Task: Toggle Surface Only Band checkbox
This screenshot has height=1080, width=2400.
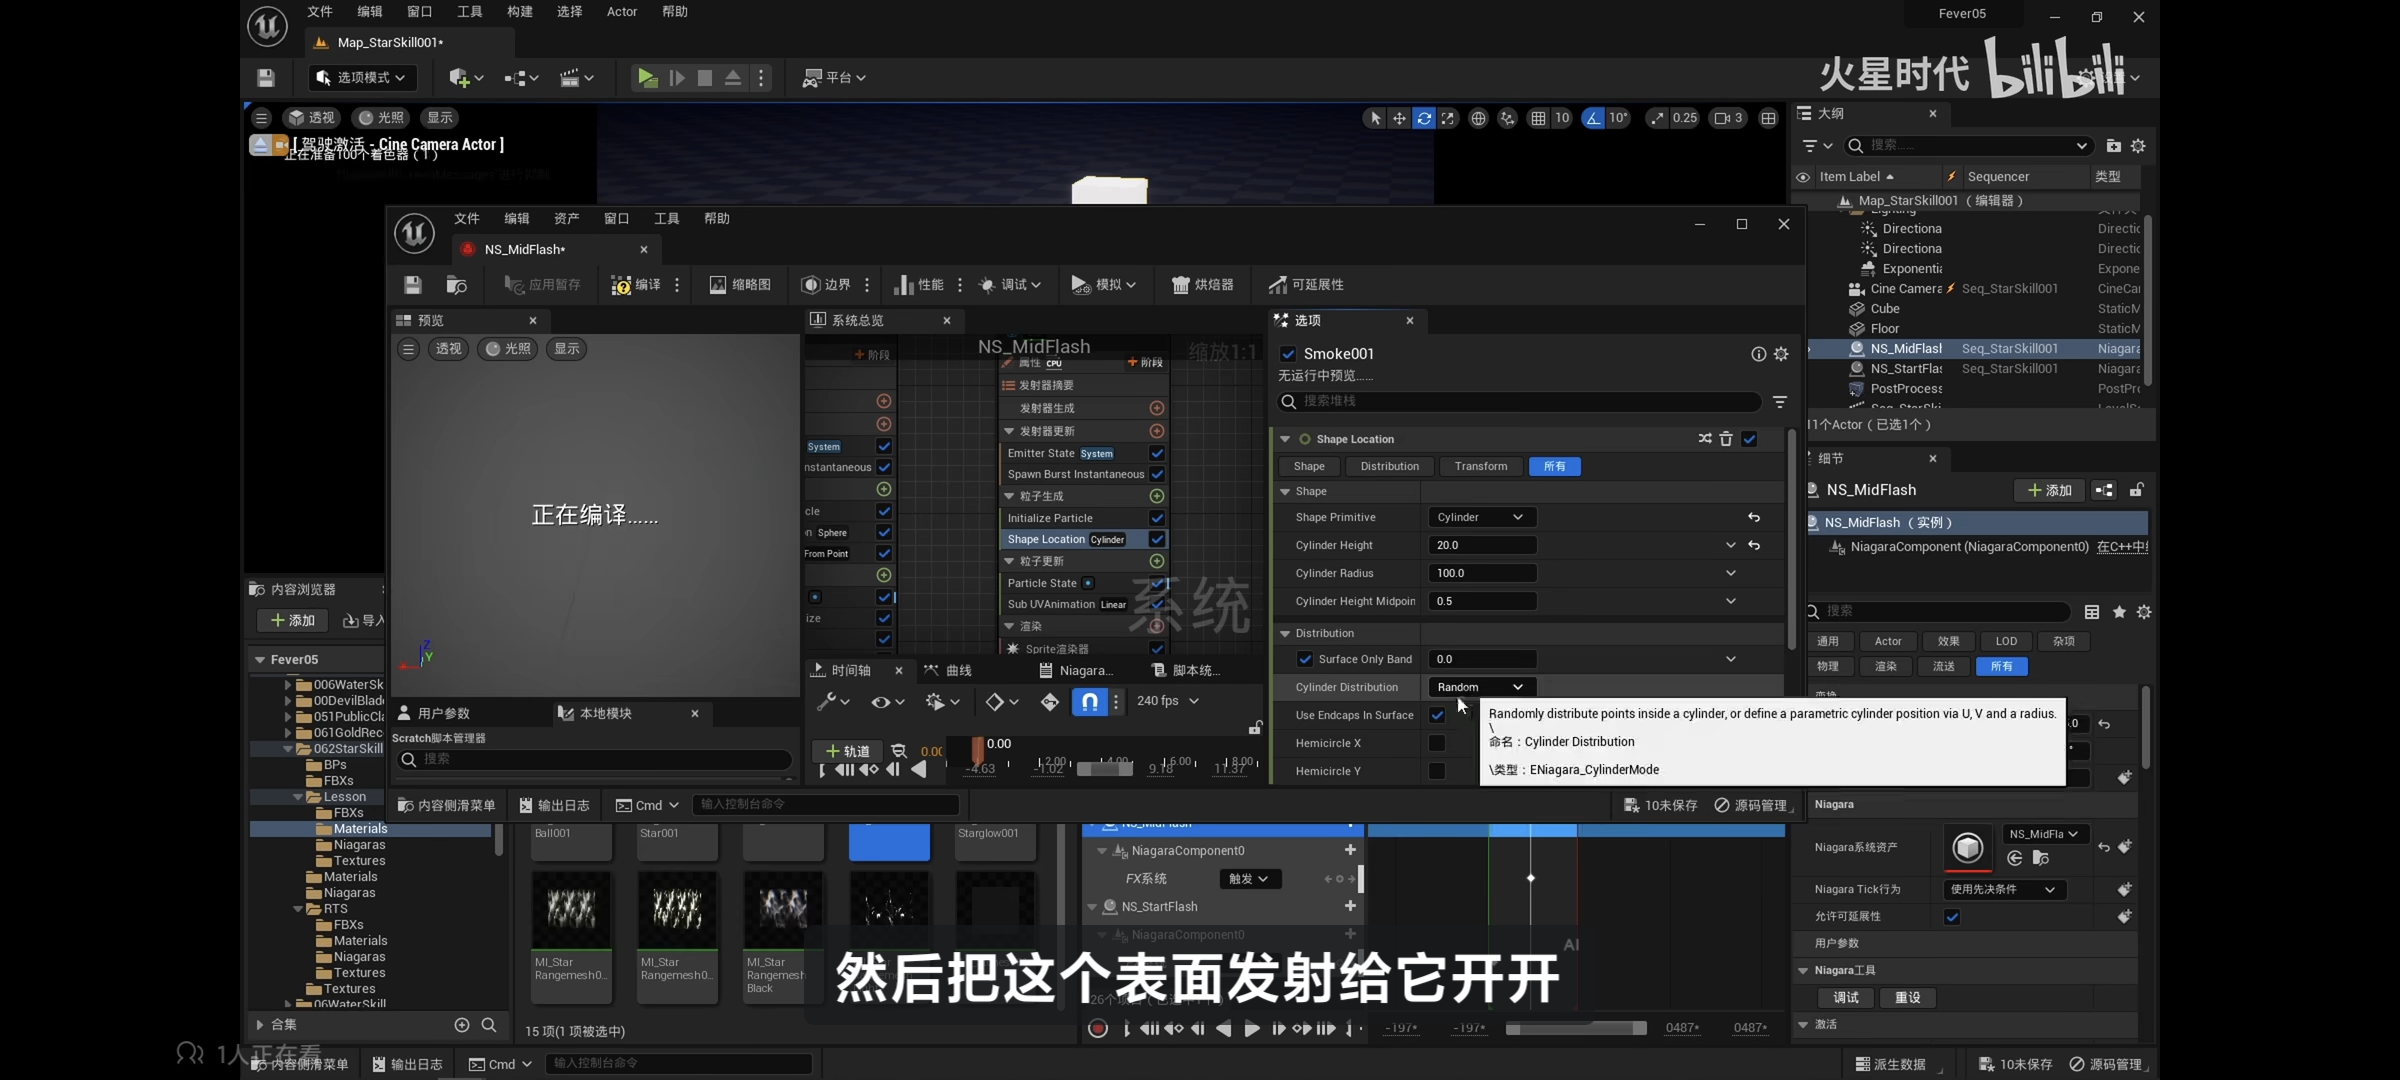Action: point(1305,659)
